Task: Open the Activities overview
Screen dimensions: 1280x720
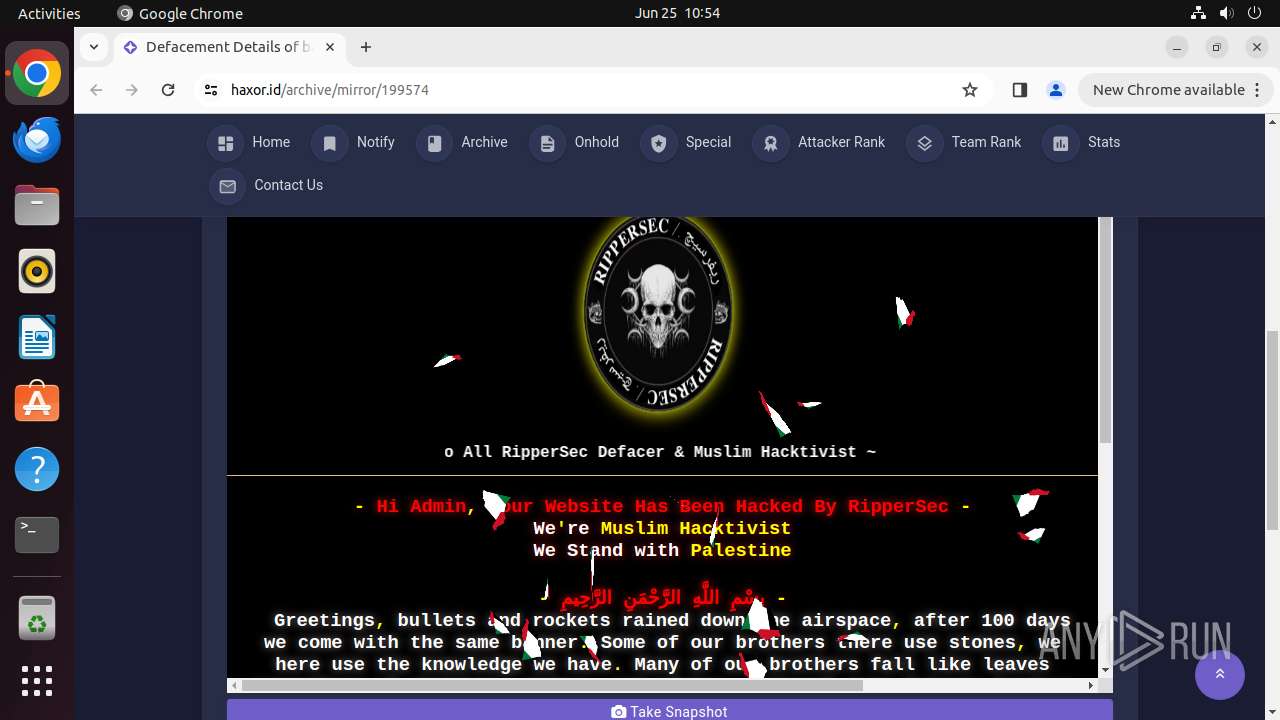Action: 49,13
